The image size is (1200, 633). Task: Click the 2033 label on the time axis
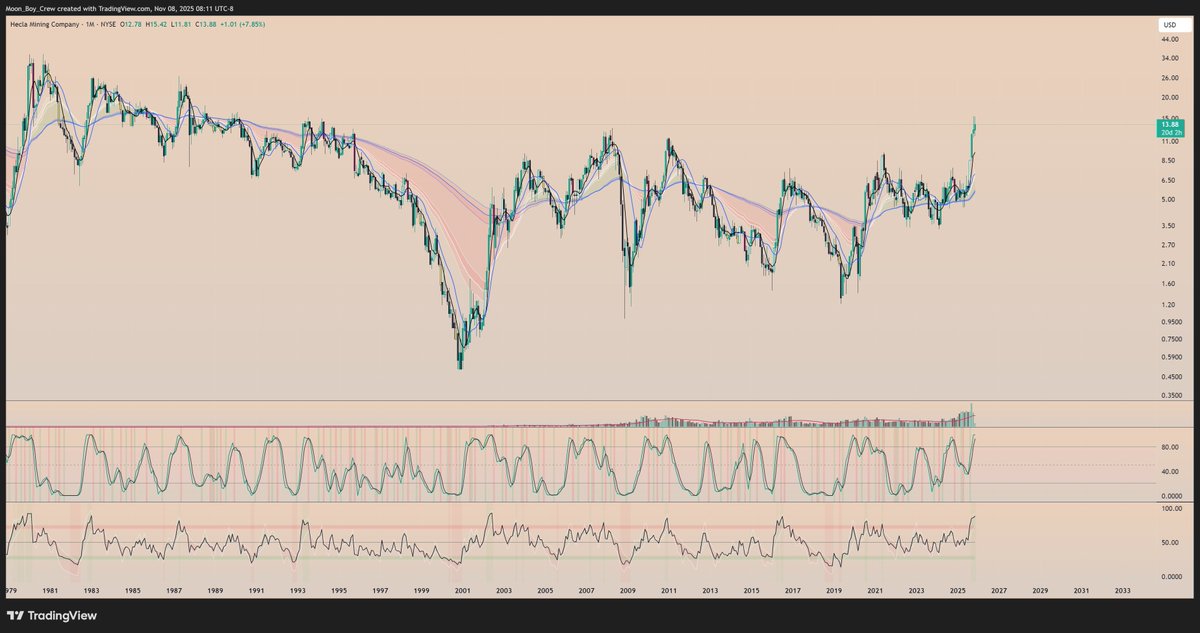[1122, 591]
